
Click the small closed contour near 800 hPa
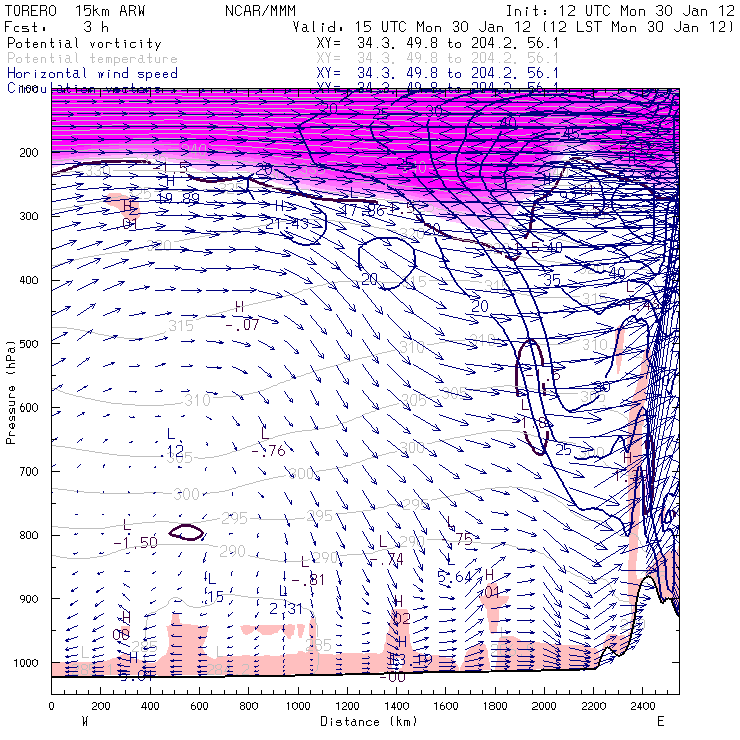[187, 532]
